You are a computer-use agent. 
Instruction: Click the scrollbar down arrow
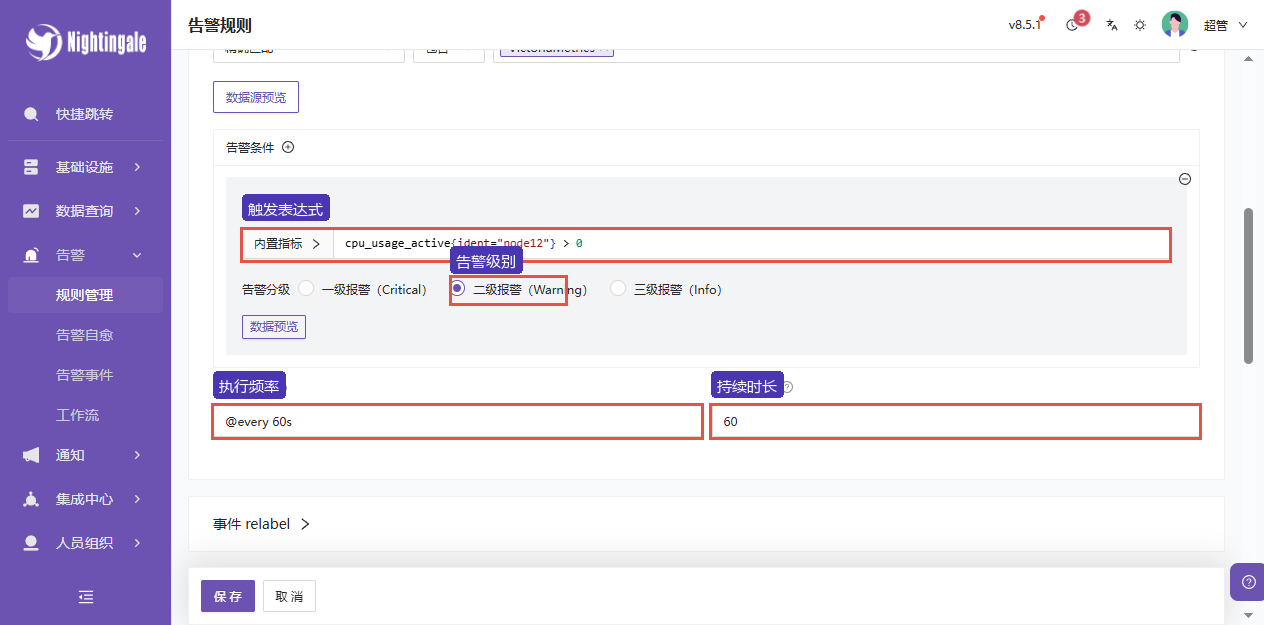pos(1248,614)
